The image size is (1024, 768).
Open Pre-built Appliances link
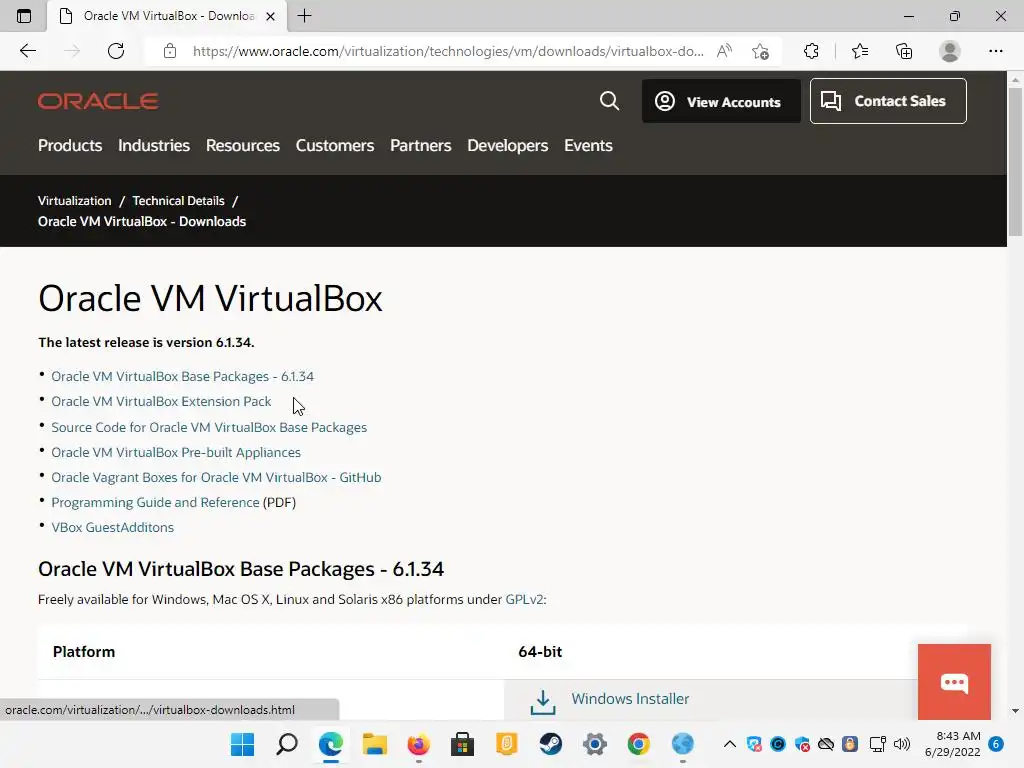click(176, 453)
